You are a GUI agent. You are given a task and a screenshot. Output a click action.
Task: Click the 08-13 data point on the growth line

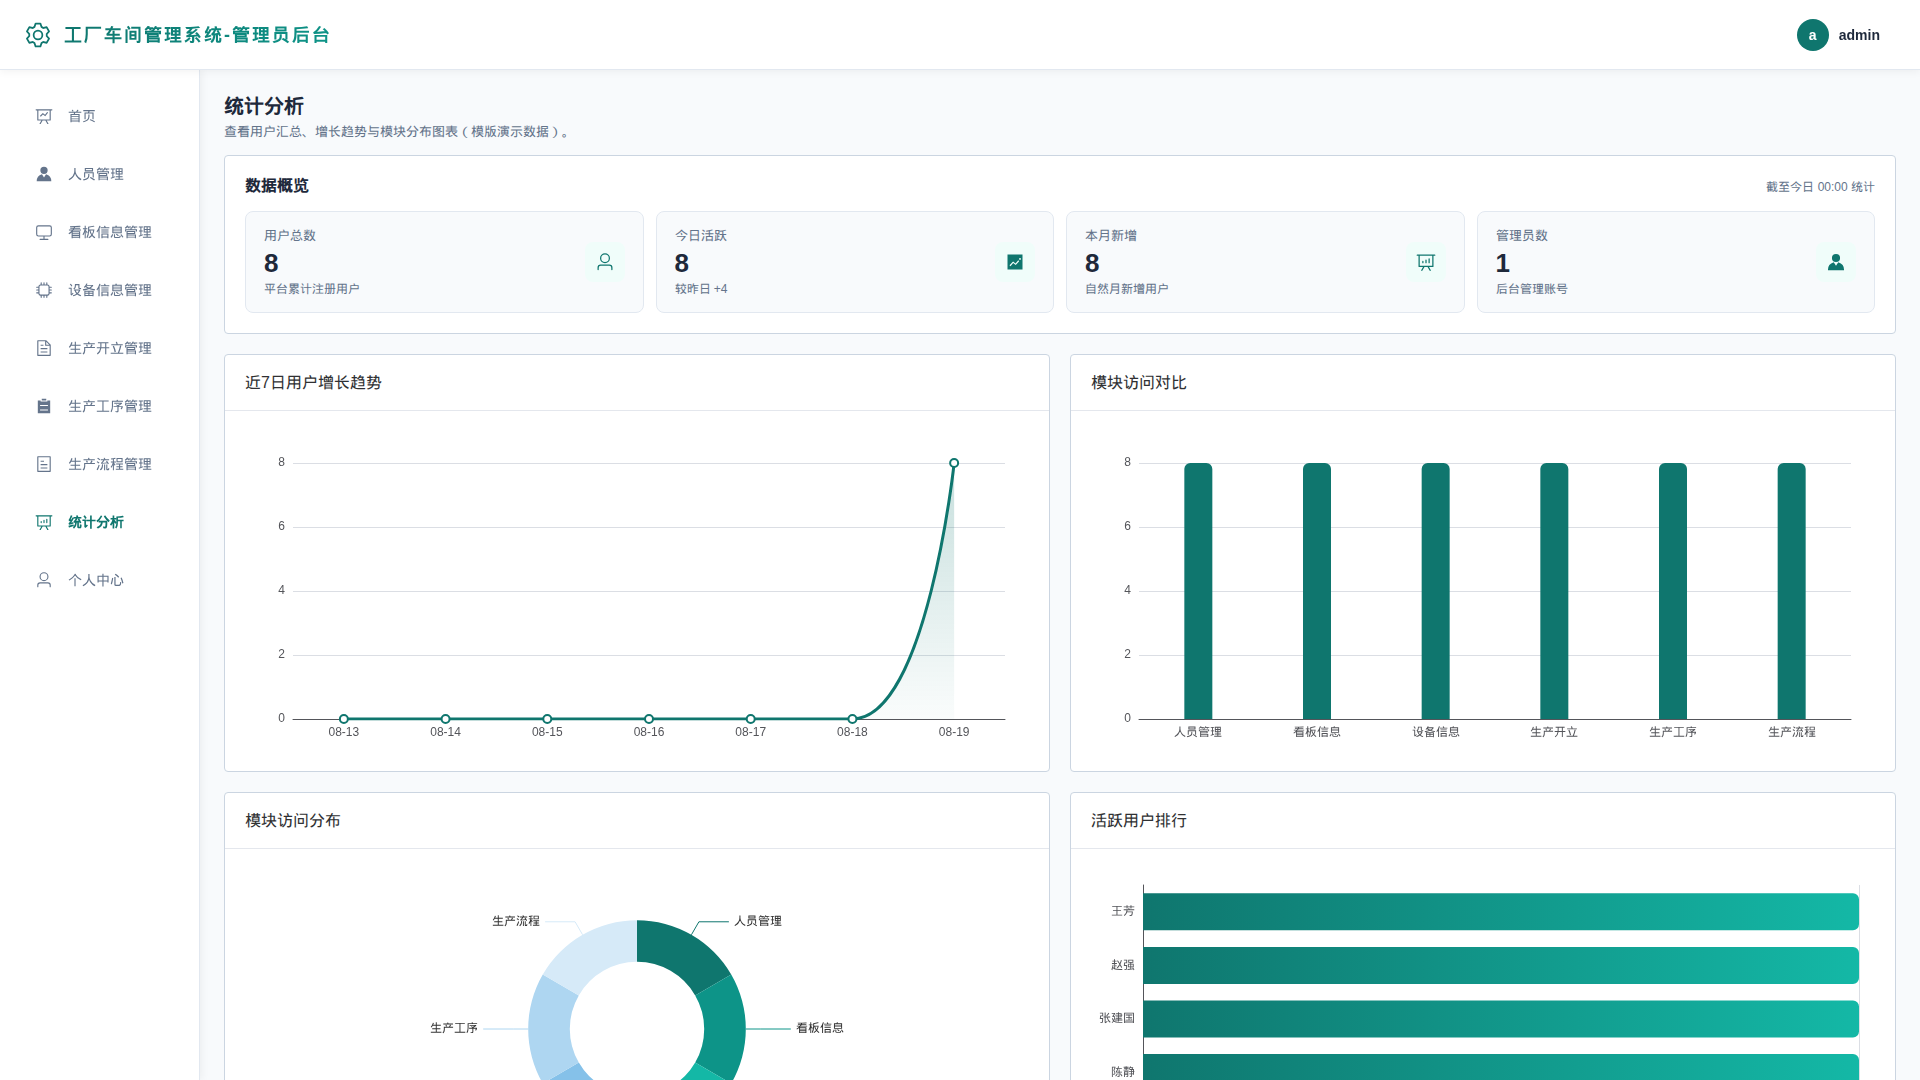click(344, 719)
